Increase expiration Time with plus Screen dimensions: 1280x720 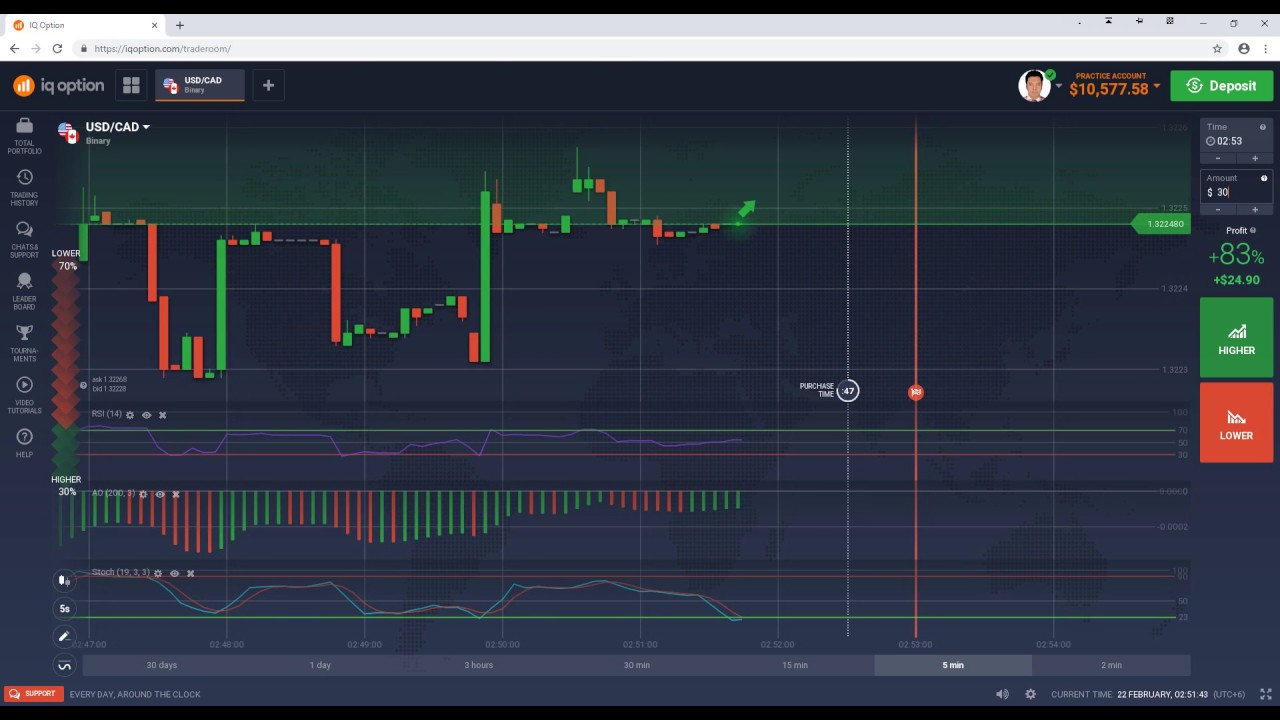click(1255, 158)
